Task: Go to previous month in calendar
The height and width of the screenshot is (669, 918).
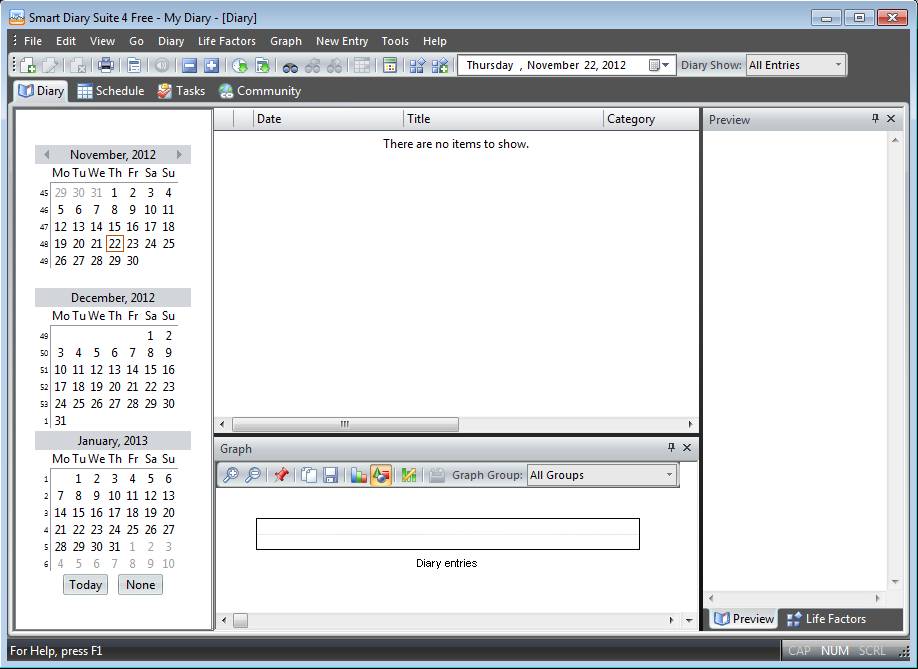Action: click(x=46, y=155)
